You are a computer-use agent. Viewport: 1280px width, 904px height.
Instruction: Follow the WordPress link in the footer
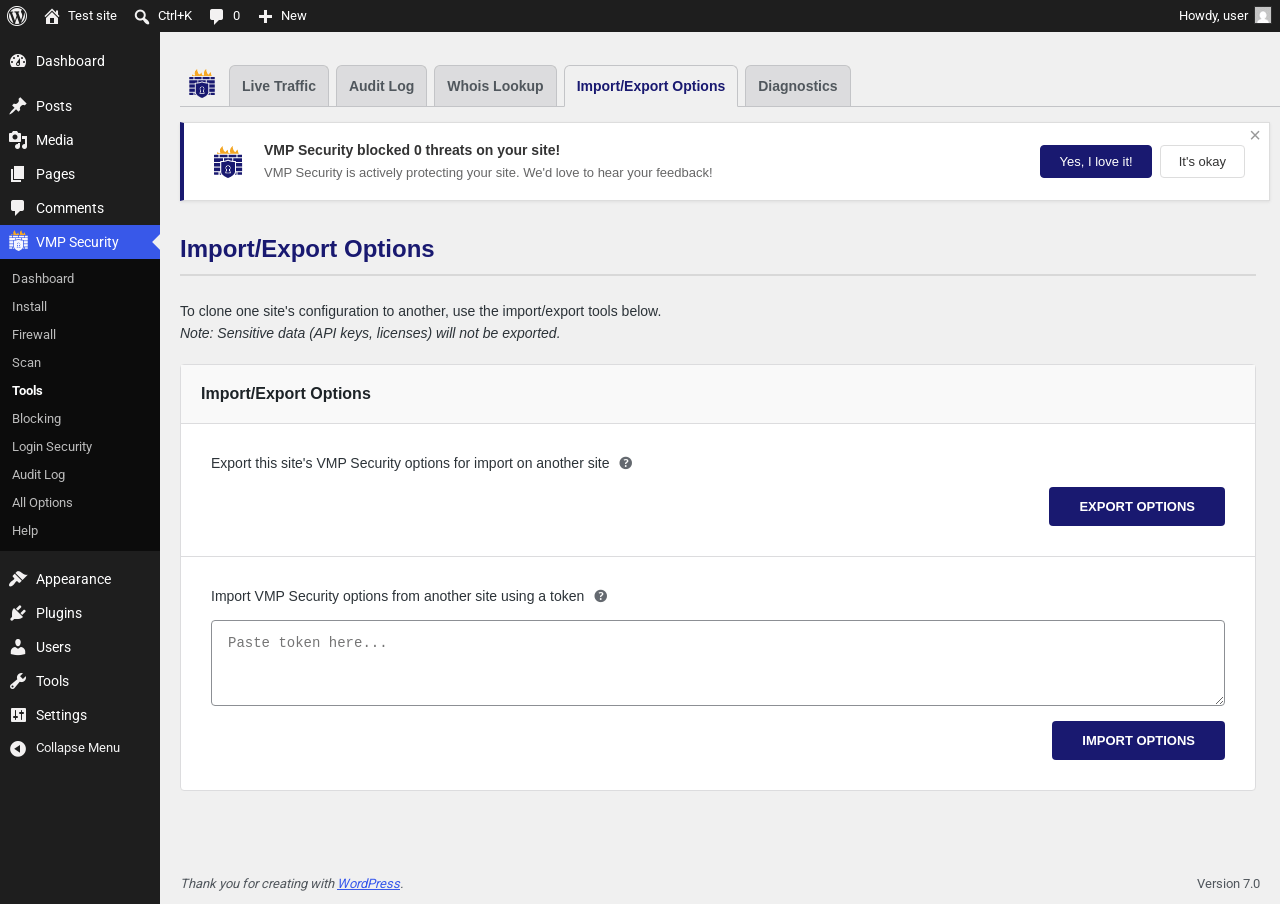369,883
